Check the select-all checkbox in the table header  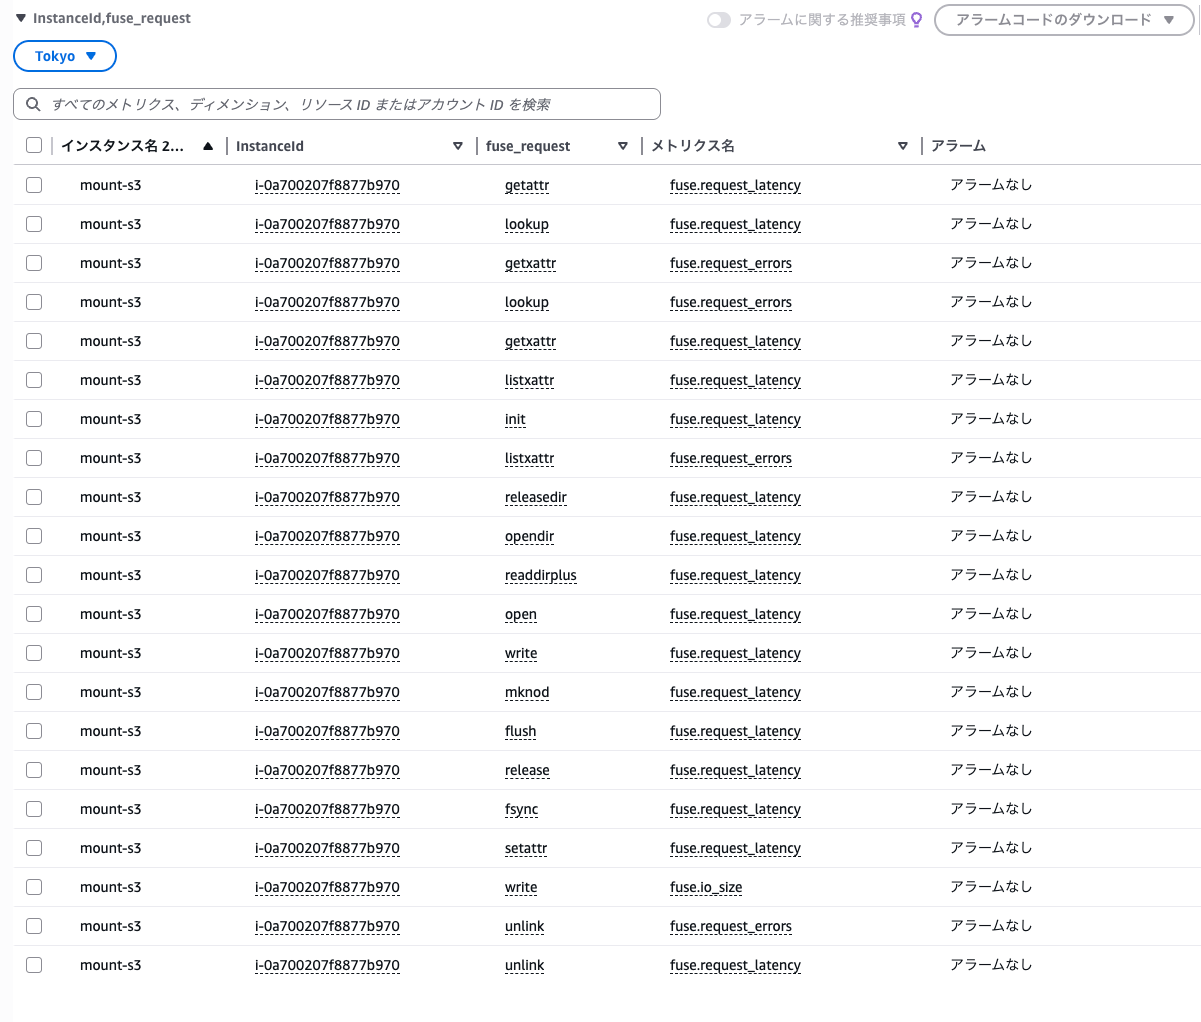[x=34, y=144]
